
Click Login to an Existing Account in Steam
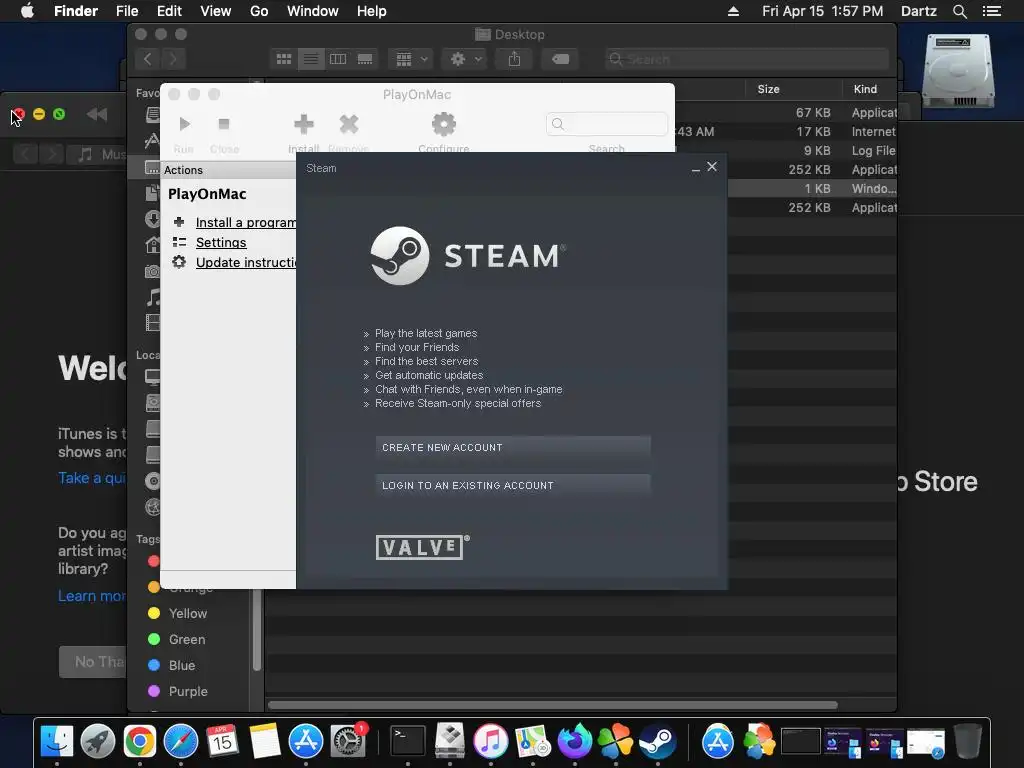pyautogui.click(x=513, y=485)
